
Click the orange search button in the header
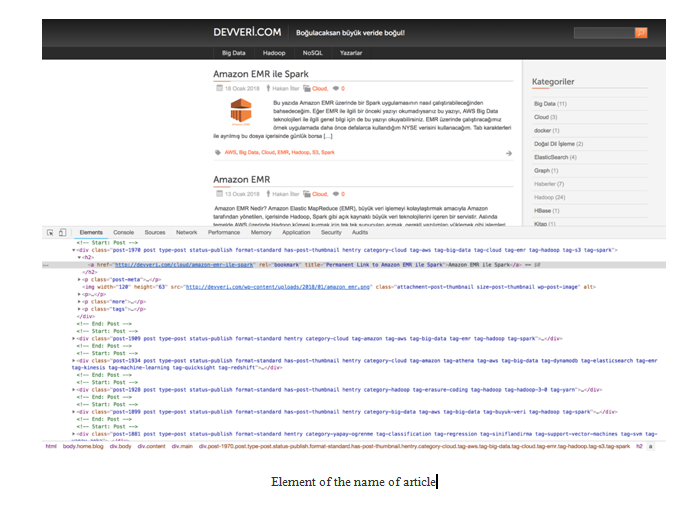coord(641,33)
